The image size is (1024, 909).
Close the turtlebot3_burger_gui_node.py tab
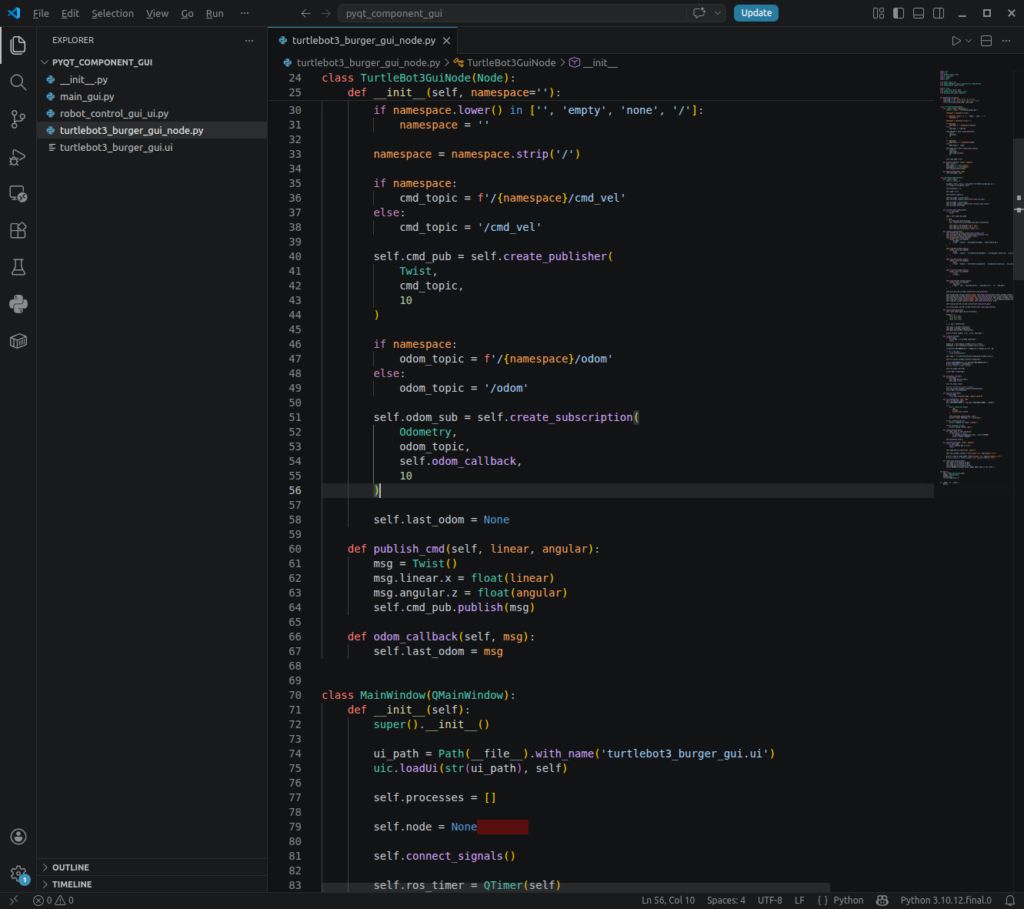pos(447,40)
